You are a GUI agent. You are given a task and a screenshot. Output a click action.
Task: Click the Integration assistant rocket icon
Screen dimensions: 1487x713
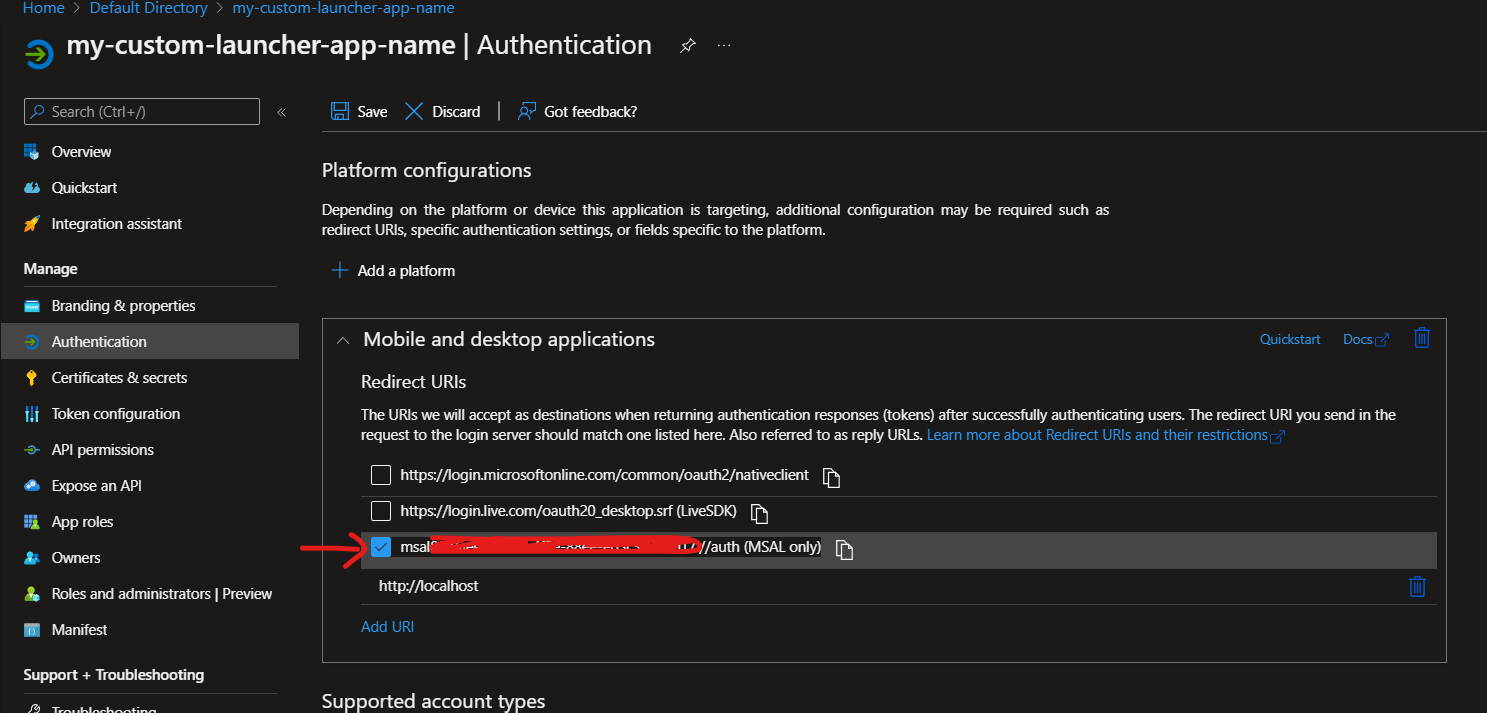32,224
